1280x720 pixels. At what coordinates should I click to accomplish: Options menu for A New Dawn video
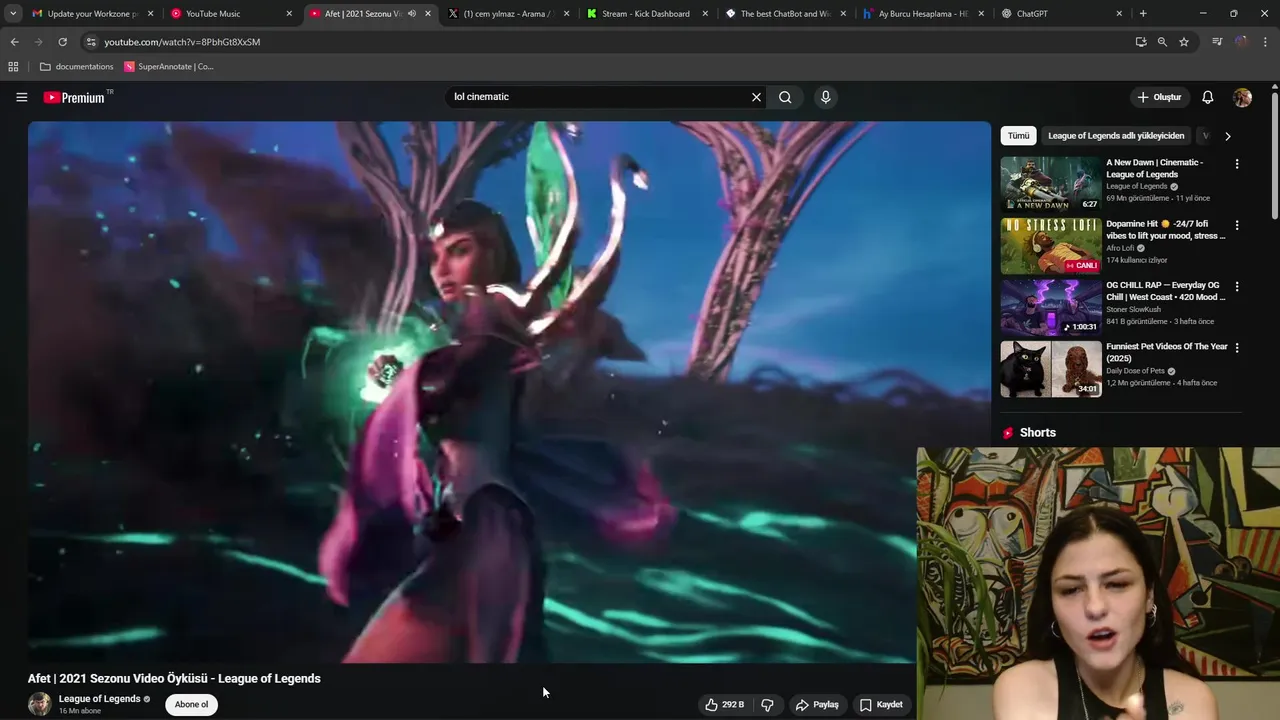(1236, 164)
